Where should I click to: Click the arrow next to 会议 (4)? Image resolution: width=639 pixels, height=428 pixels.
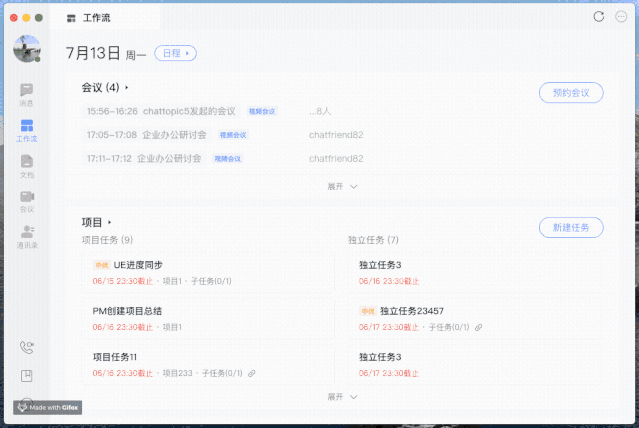click(x=127, y=88)
